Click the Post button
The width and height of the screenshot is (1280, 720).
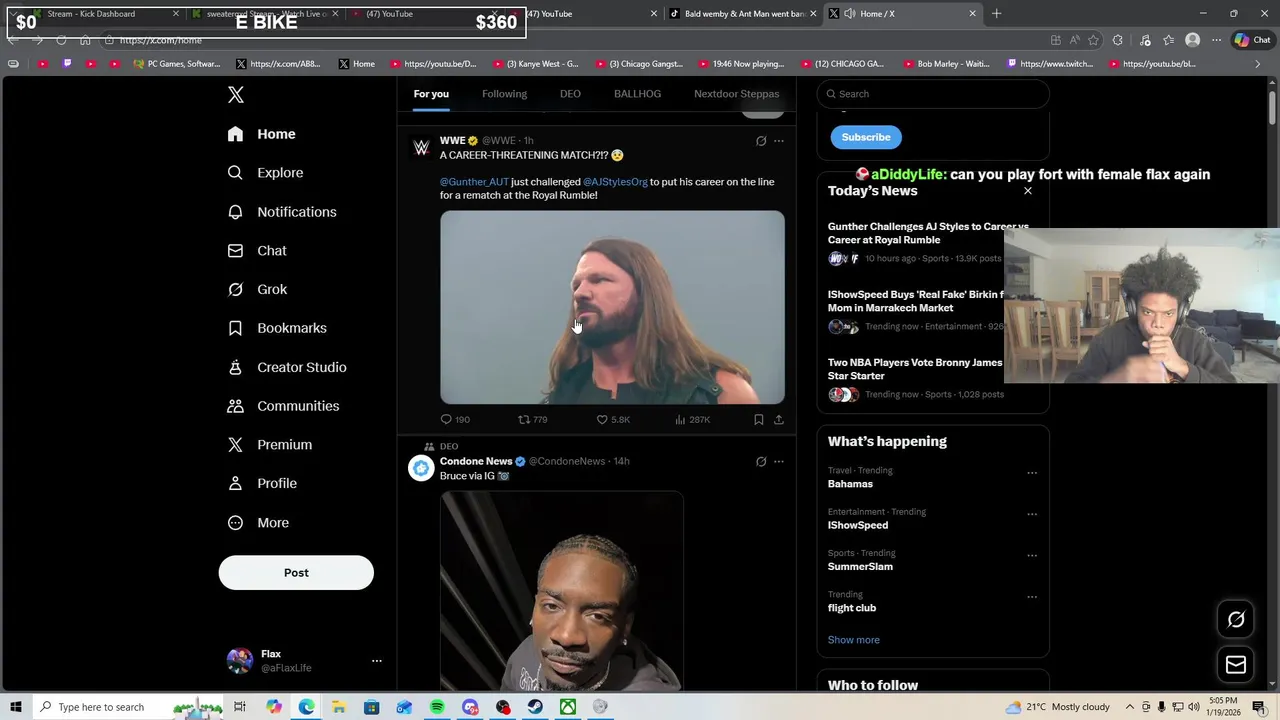point(296,573)
